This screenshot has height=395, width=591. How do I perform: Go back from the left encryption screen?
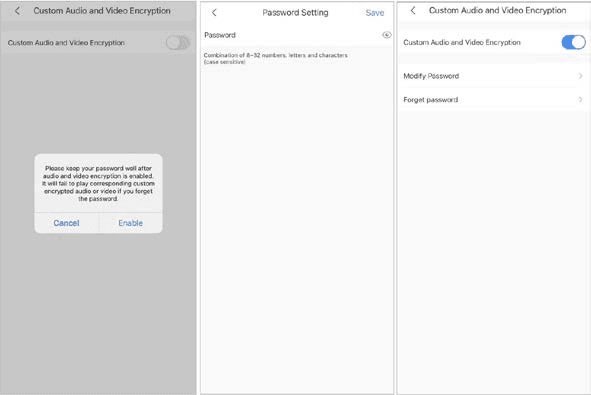point(17,11)
